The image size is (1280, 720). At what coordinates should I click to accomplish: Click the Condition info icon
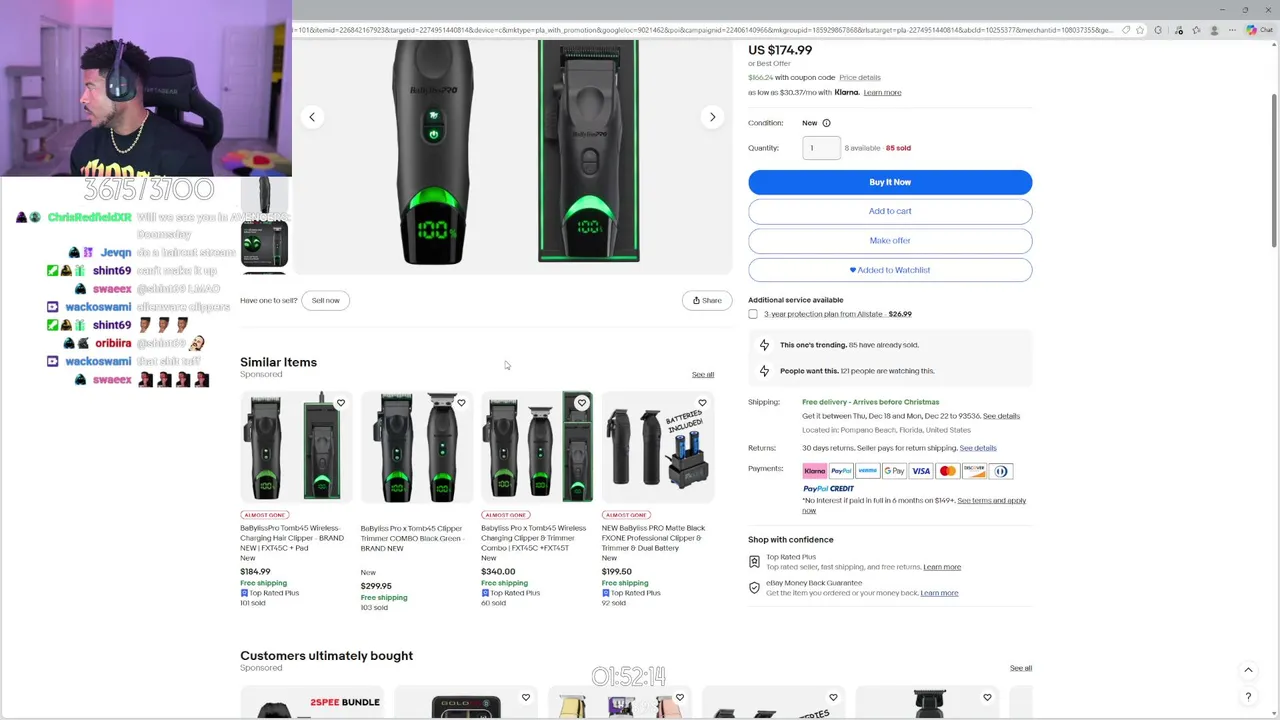pyautogui.click(x=826, y=123)
